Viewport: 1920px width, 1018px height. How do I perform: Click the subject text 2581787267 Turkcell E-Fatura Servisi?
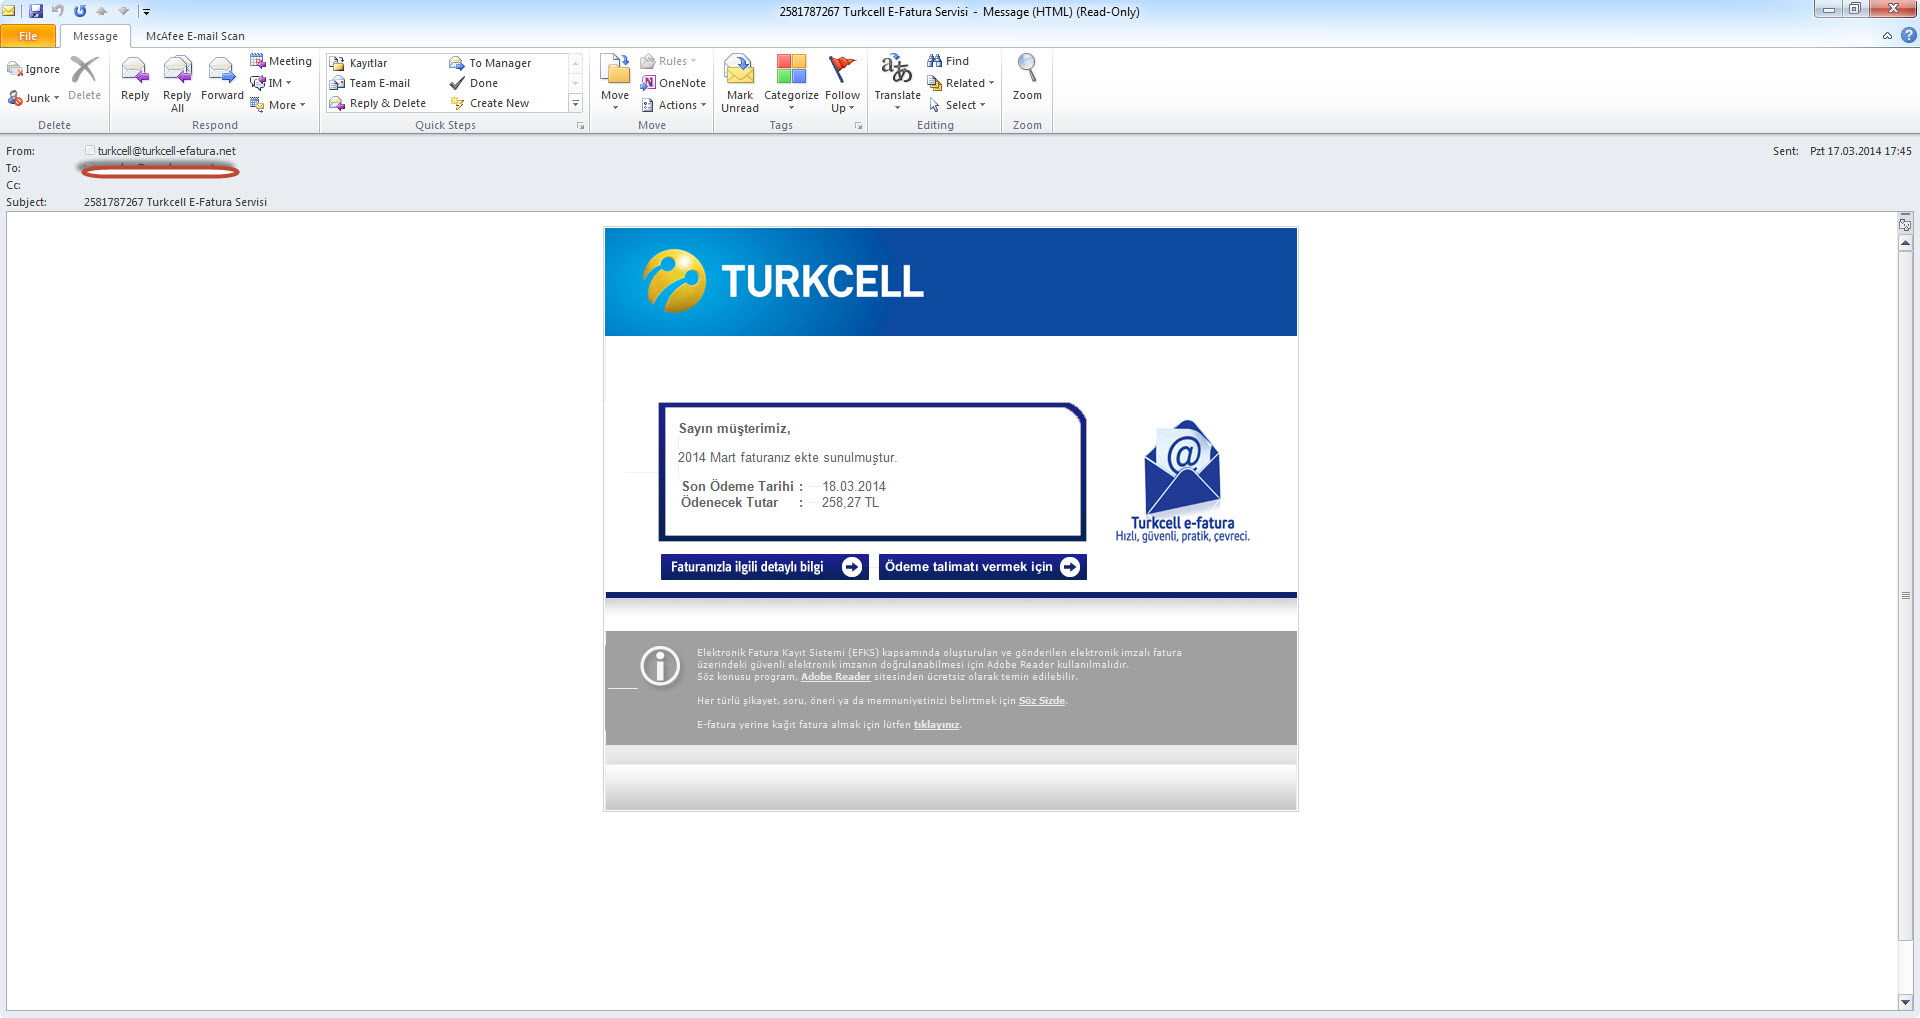[175, 202]
